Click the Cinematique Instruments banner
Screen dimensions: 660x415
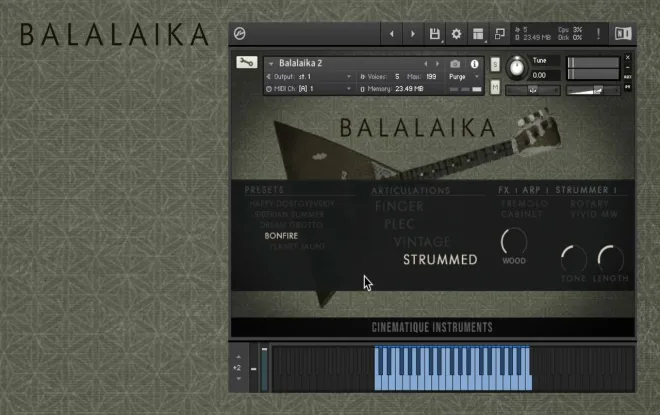[x=432, y=327]
